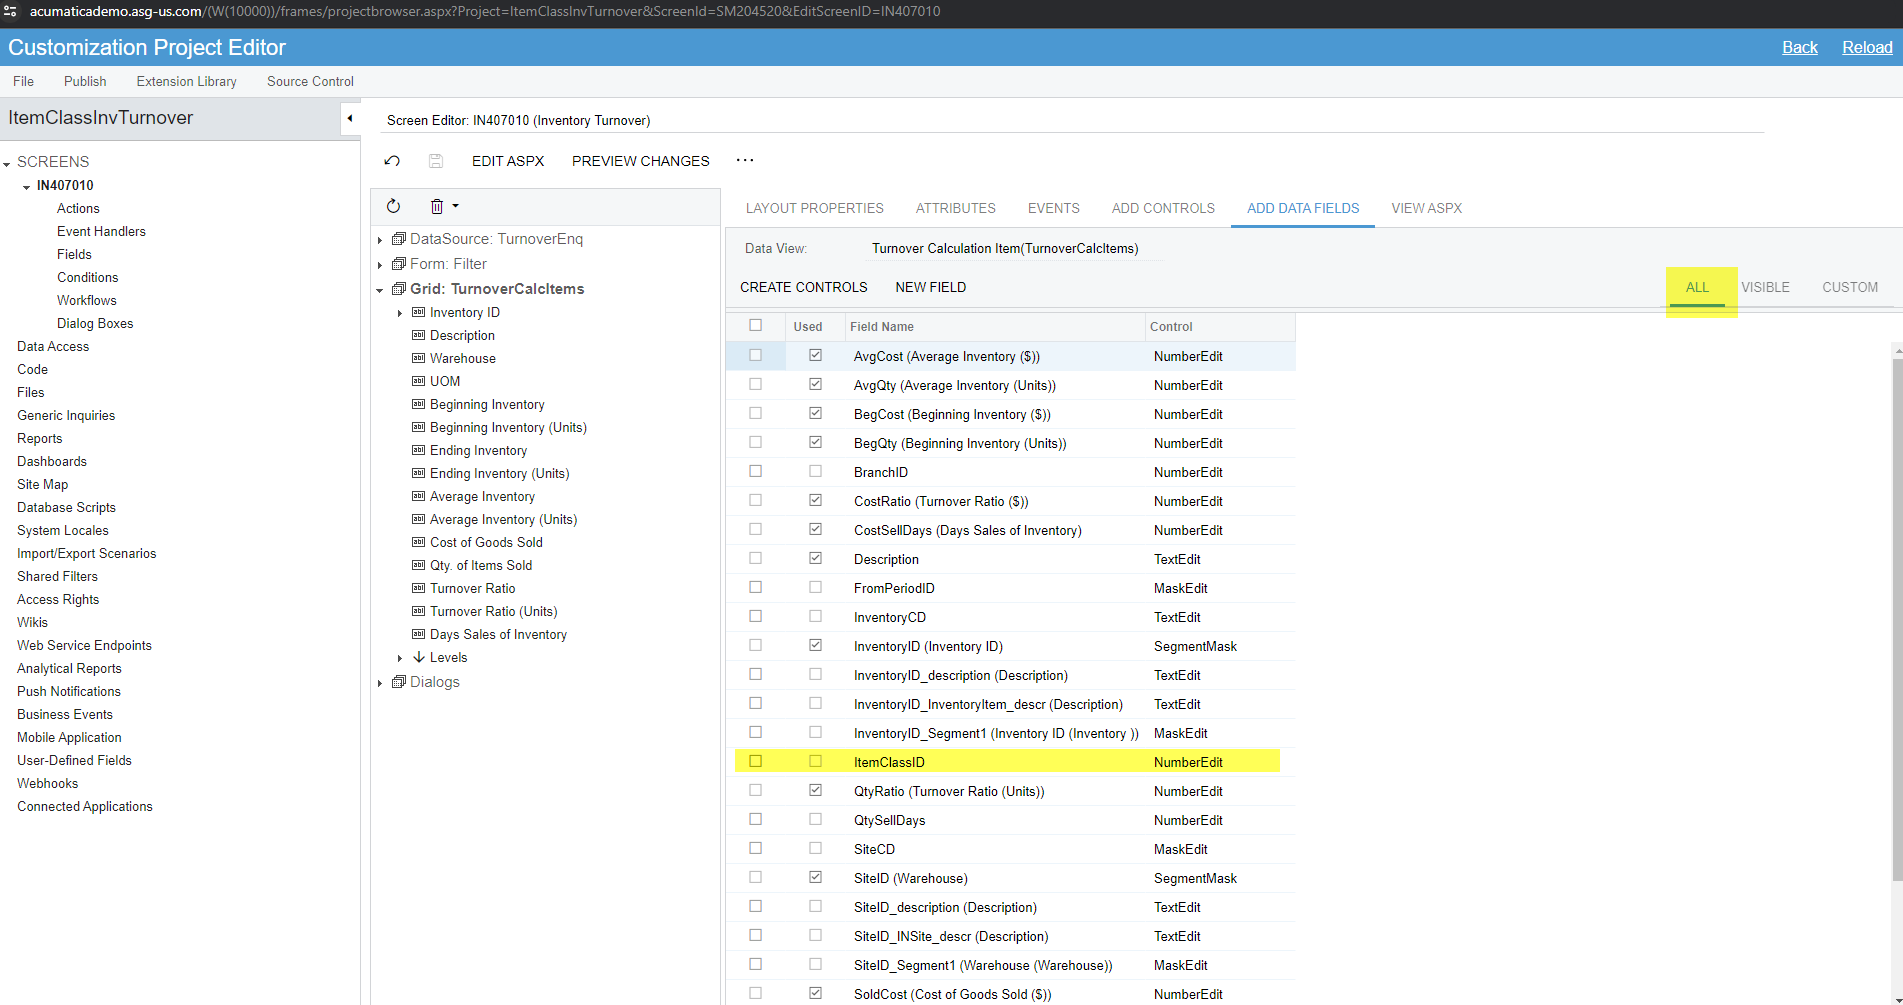Collapse the Grid: TurnoverCalcItems node
The height and width of the screenshot is (1005, 1903).
(x=380, y=290)
